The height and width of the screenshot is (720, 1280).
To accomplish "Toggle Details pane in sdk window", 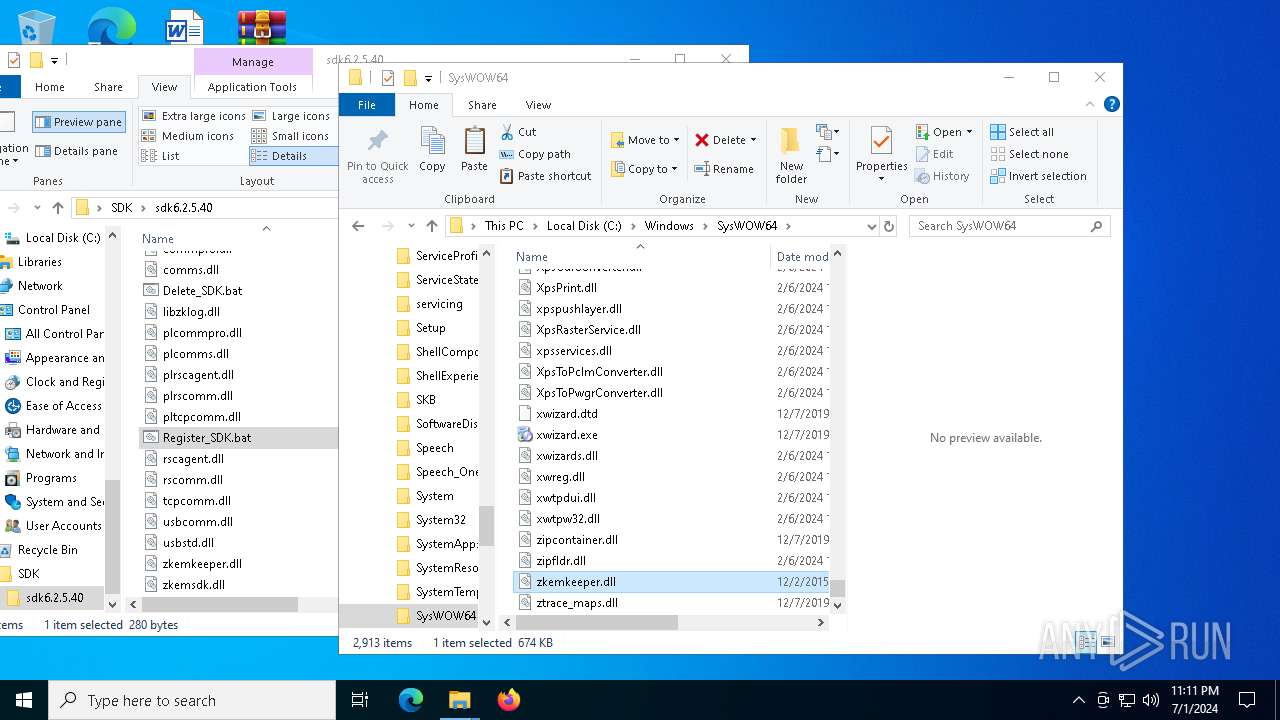I will 77,151.
